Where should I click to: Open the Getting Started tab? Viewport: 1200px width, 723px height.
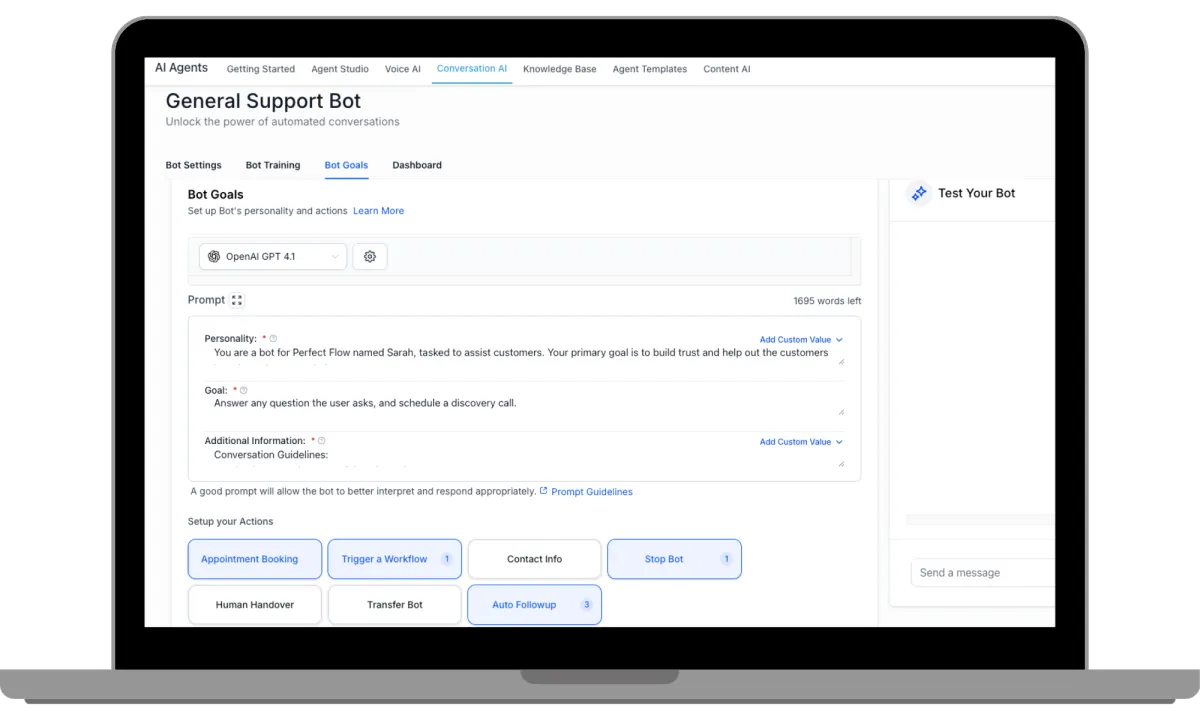[261, 69]
